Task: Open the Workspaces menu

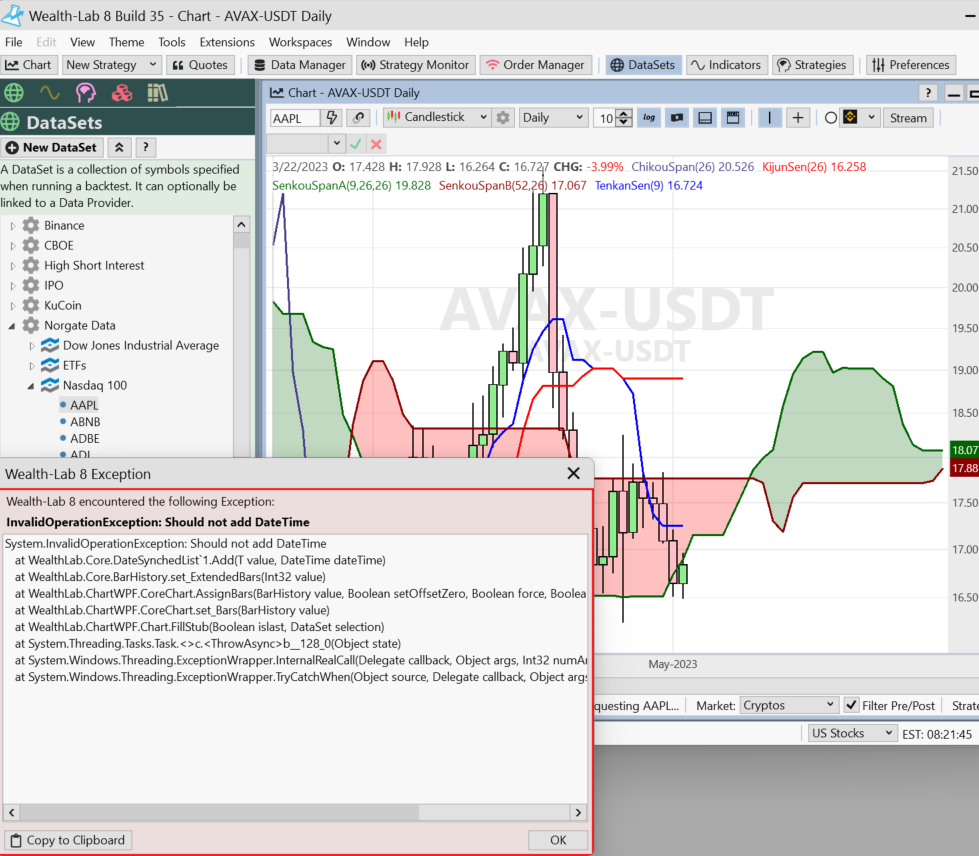Action: click(x=300, y=42)
